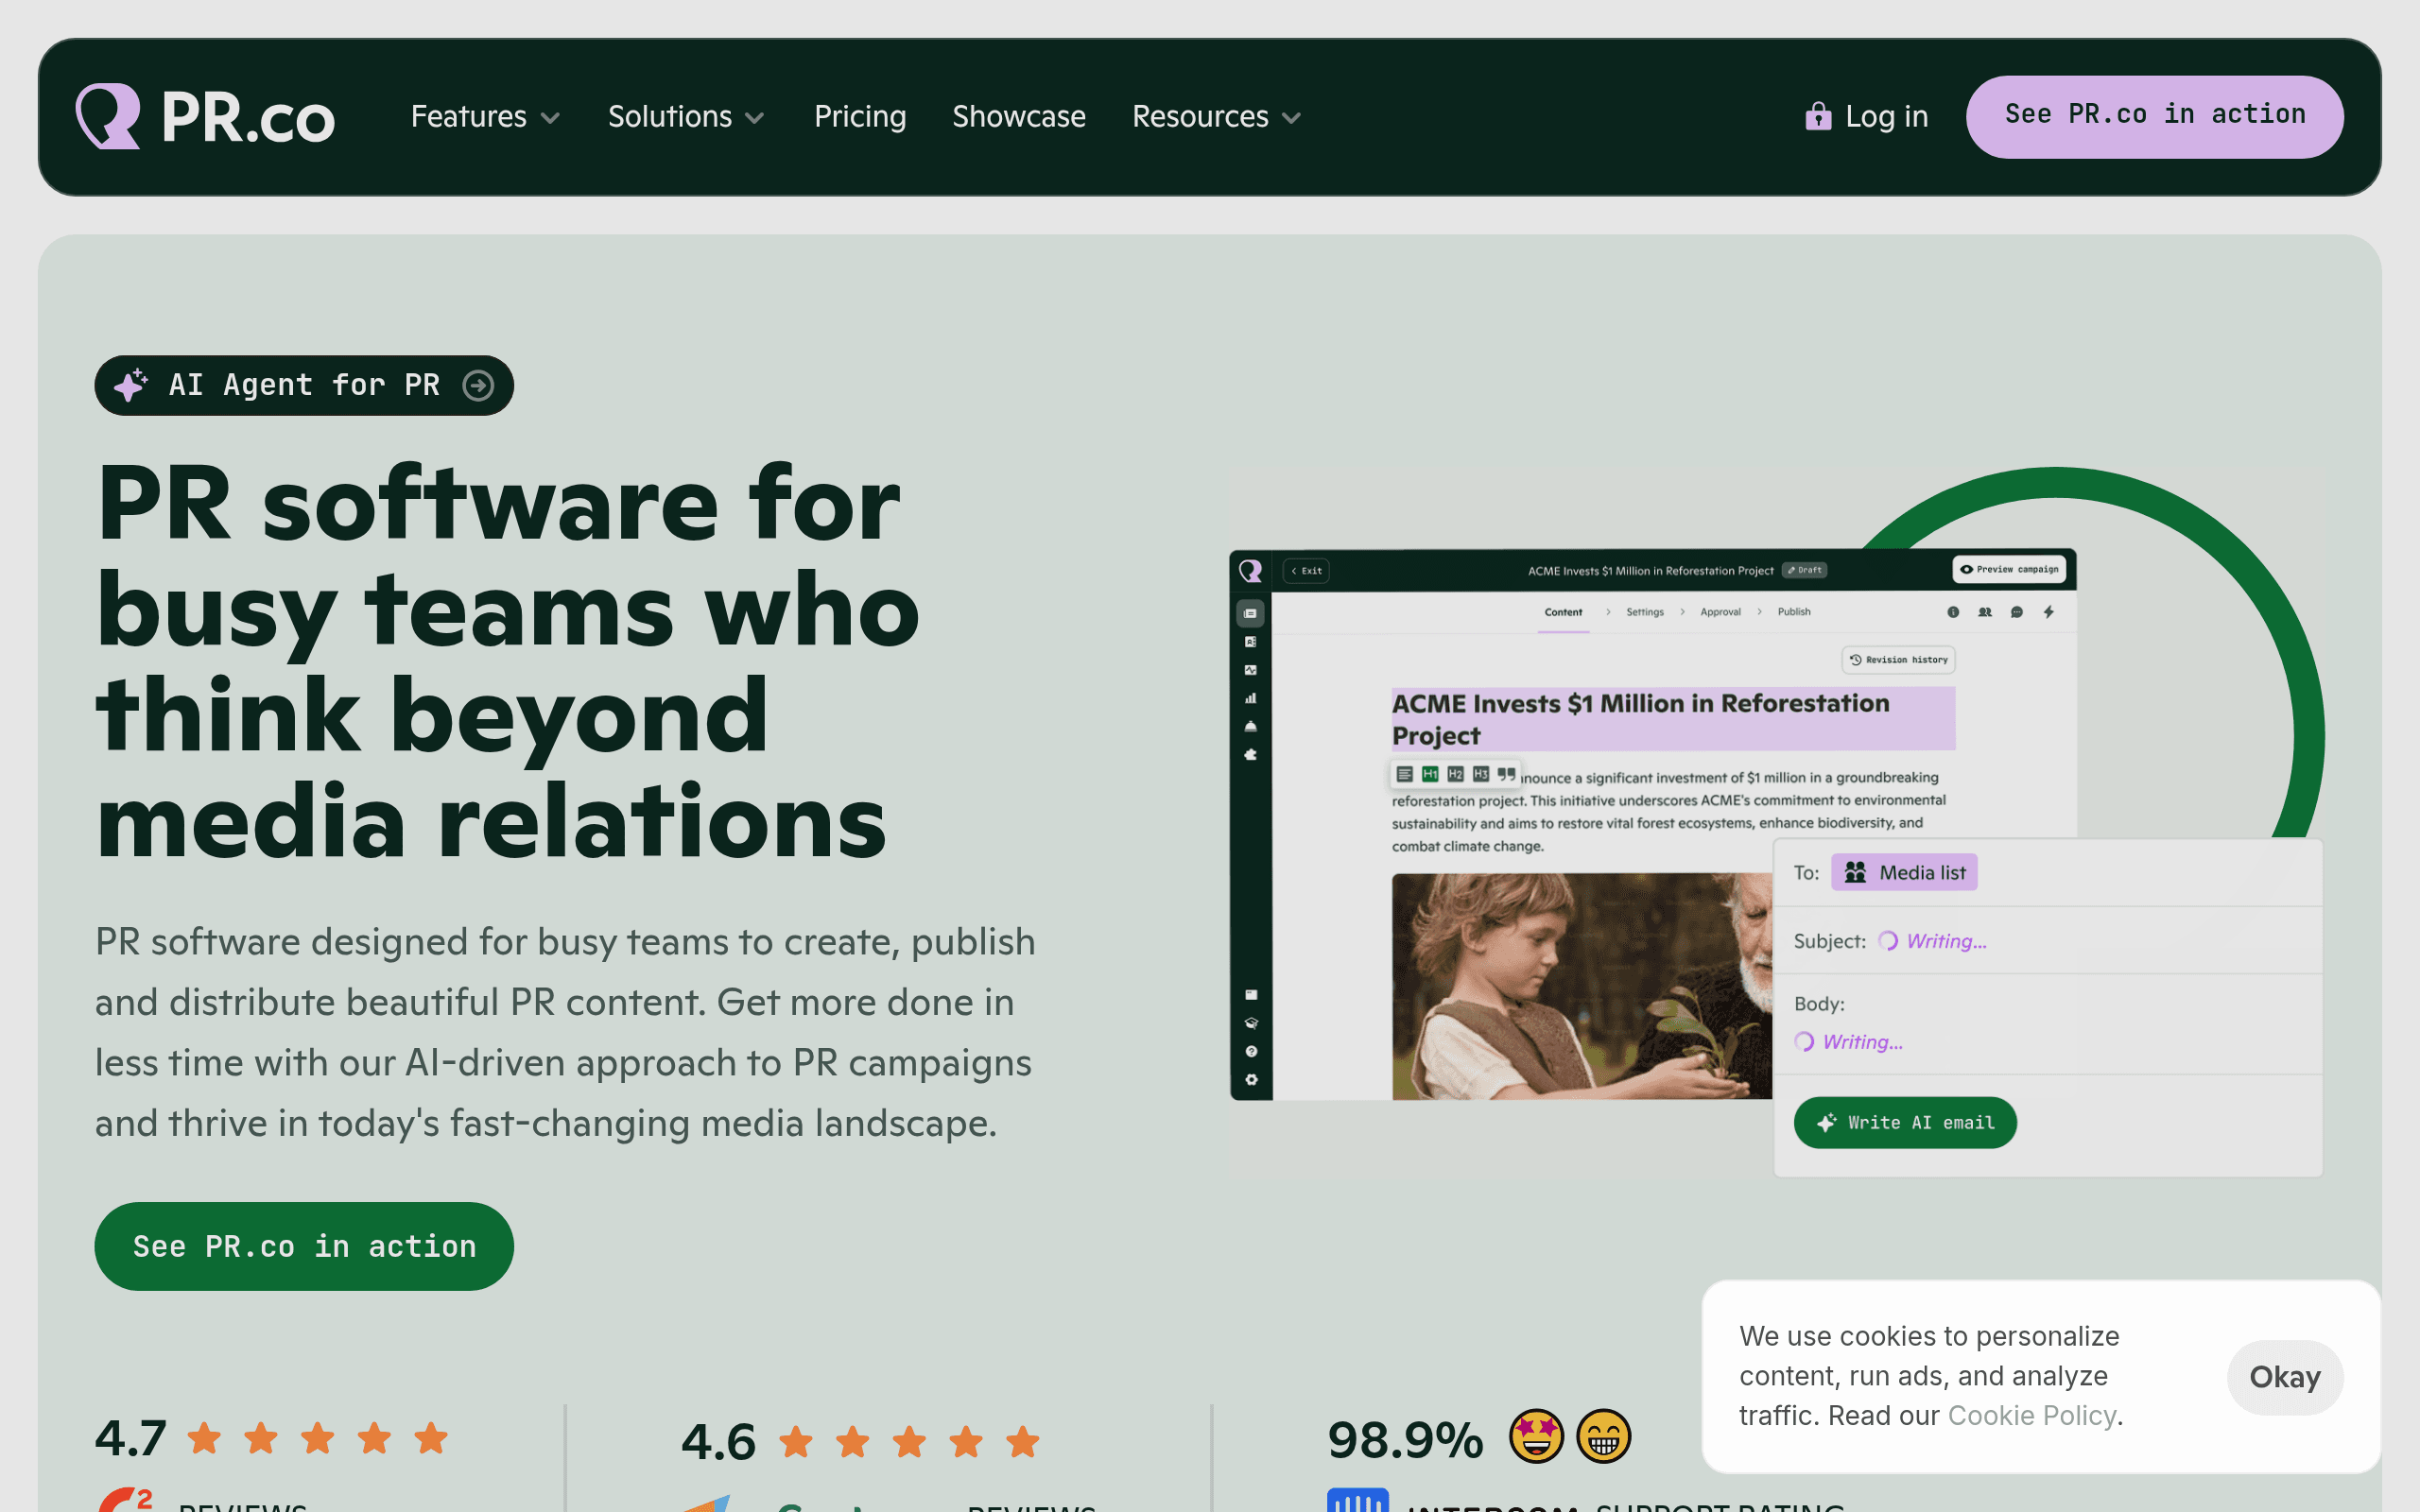Click the grinning emoji
The width and height of the screenshot is (2420, 1512).
pyautogui.click(x=1603, y=1437)
